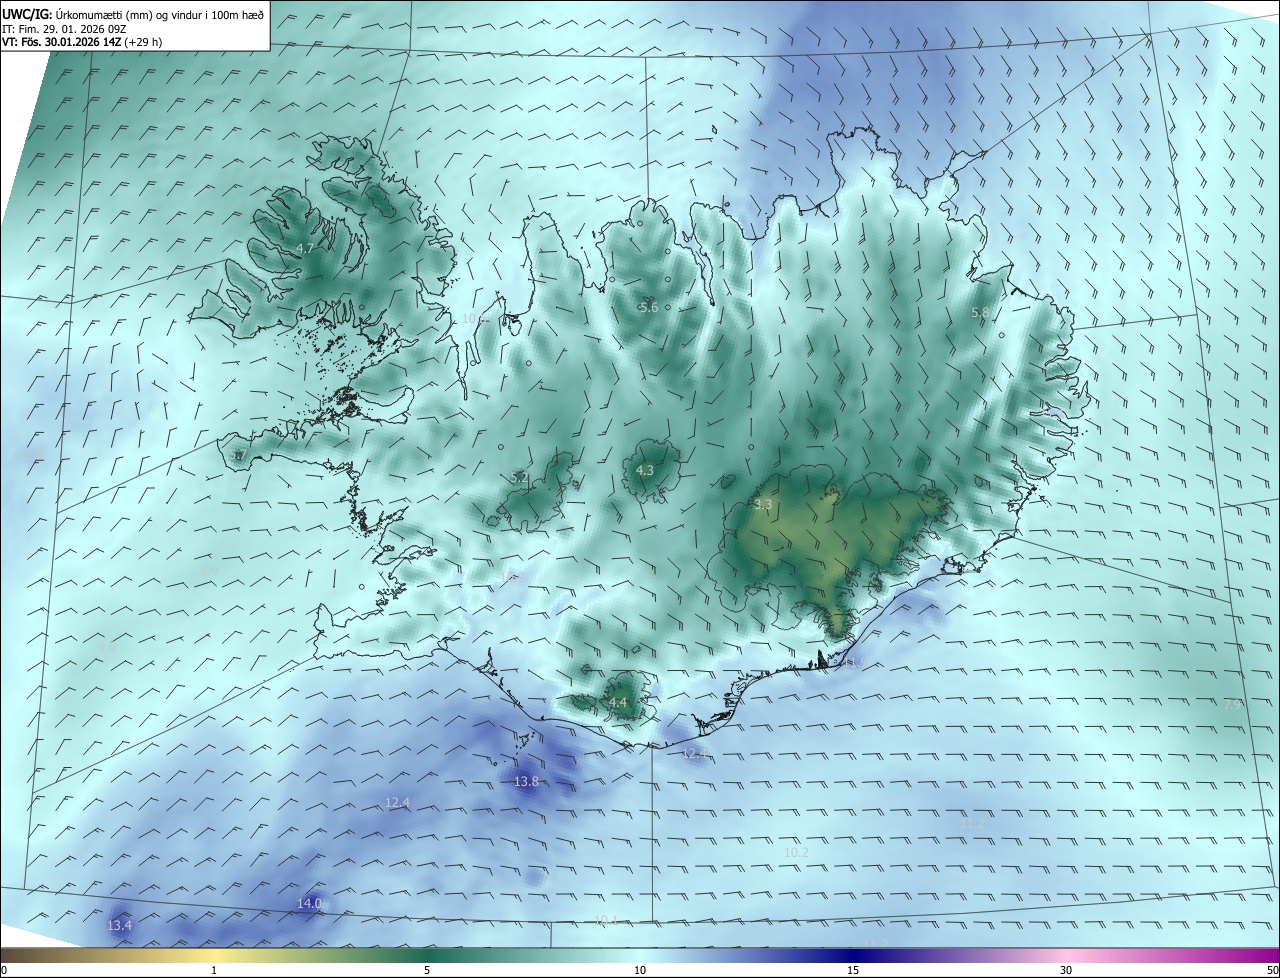Click the 30 tick label on the color scale
This screenshot has width=1280, height=978.
pos(1066,970)
